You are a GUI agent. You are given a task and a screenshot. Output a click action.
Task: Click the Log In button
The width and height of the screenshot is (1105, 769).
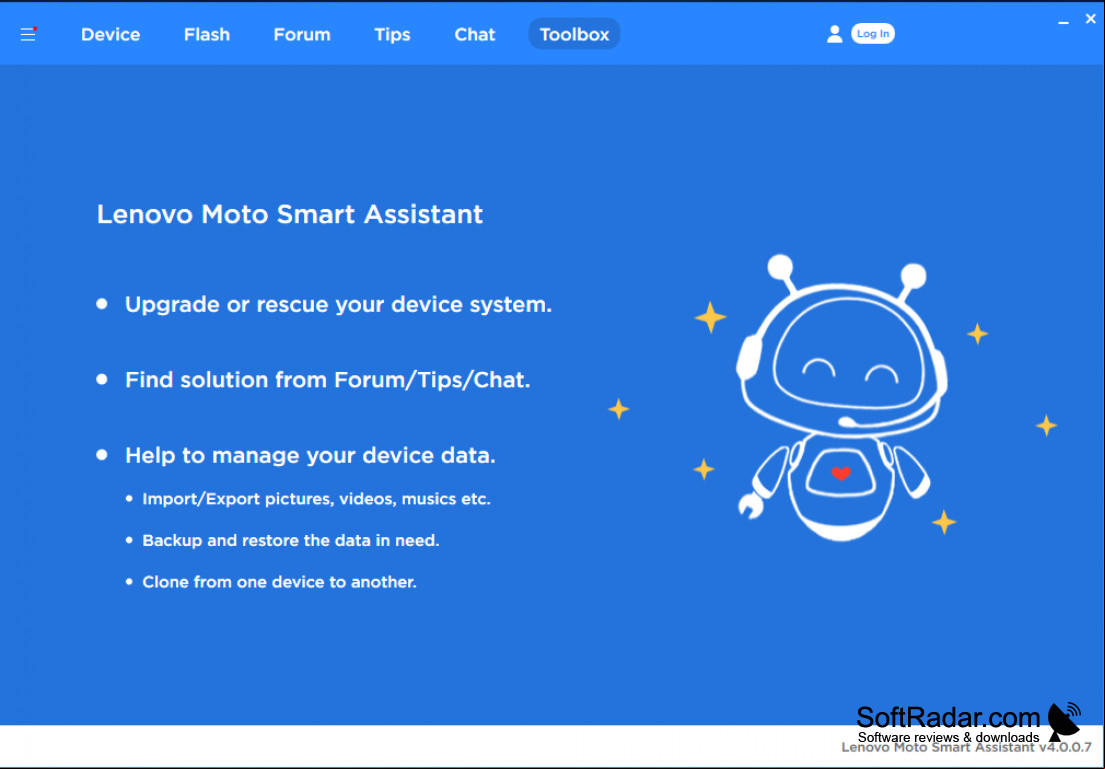(872, 34)
